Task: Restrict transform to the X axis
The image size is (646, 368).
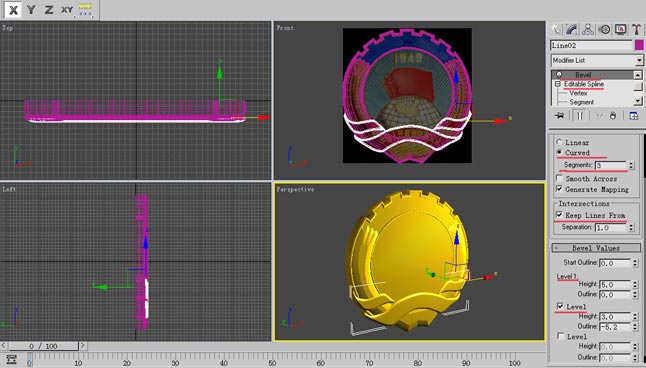Action: (13, 9)
